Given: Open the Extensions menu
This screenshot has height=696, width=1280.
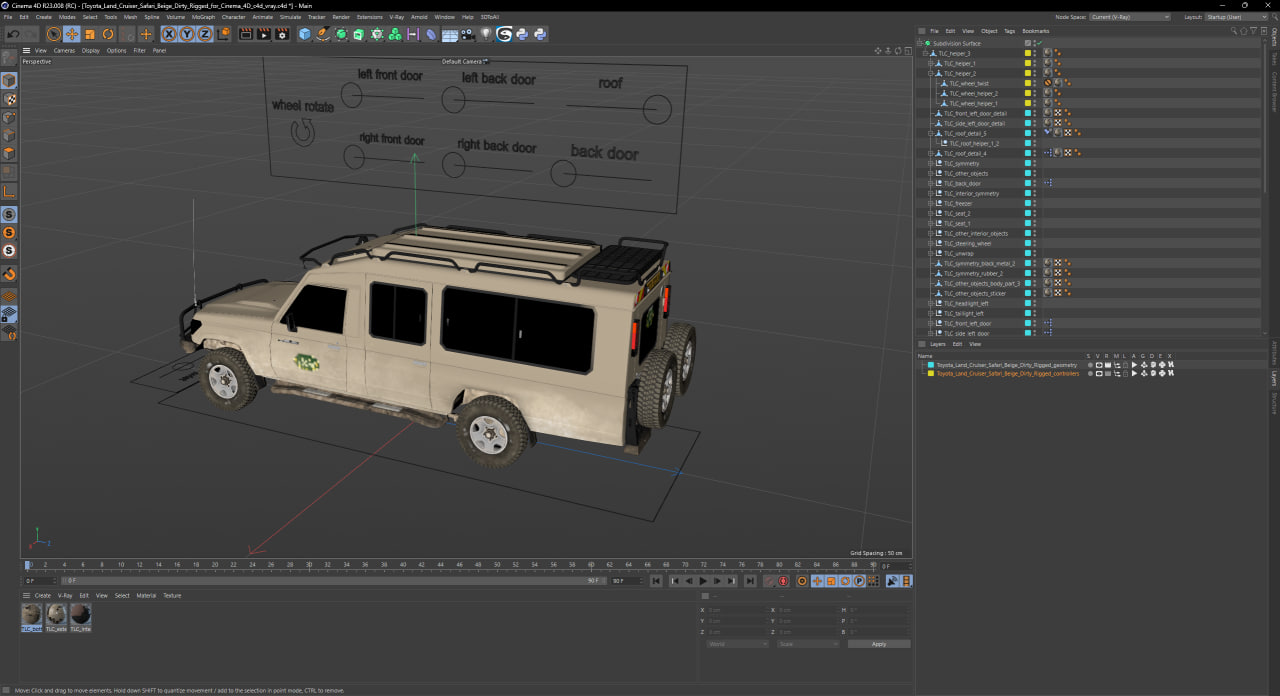Looking at the screenshot, I should click(x=369, y=17).
